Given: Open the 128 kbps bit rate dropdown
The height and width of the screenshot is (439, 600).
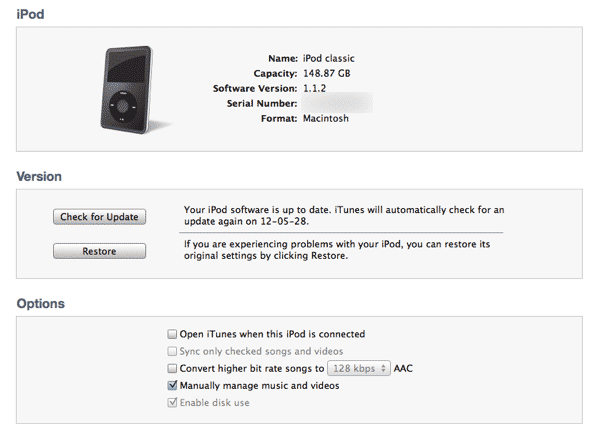Looking at the screenshot, I should click(x=360, y=368).
